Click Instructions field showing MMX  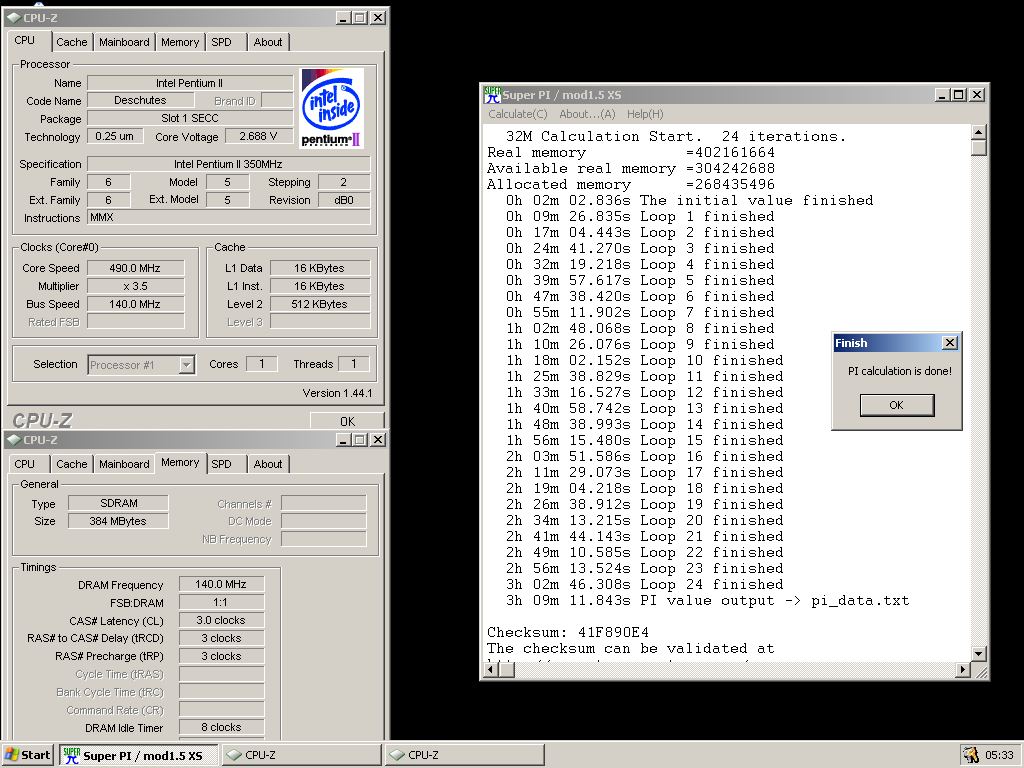(x=229, y=217)
